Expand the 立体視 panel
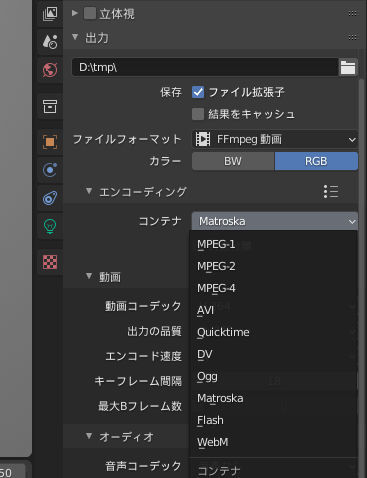 coord(75,13)
